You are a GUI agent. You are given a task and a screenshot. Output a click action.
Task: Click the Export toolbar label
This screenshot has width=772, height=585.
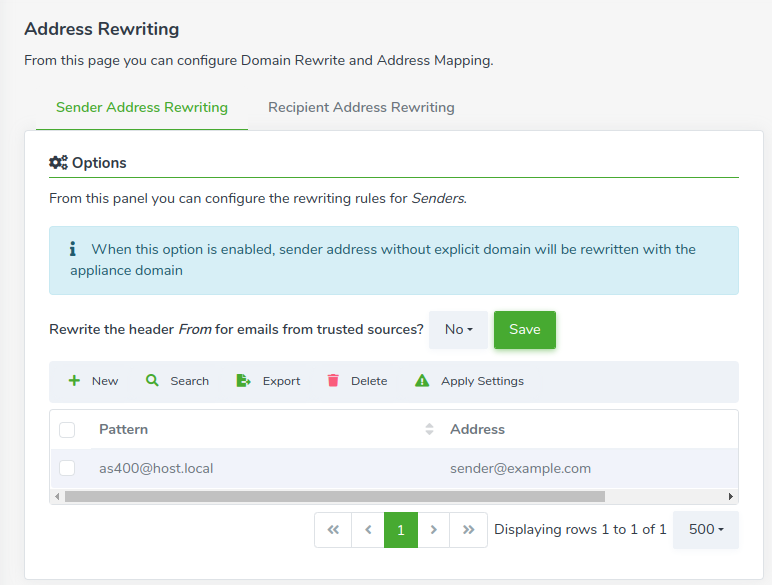281,381
